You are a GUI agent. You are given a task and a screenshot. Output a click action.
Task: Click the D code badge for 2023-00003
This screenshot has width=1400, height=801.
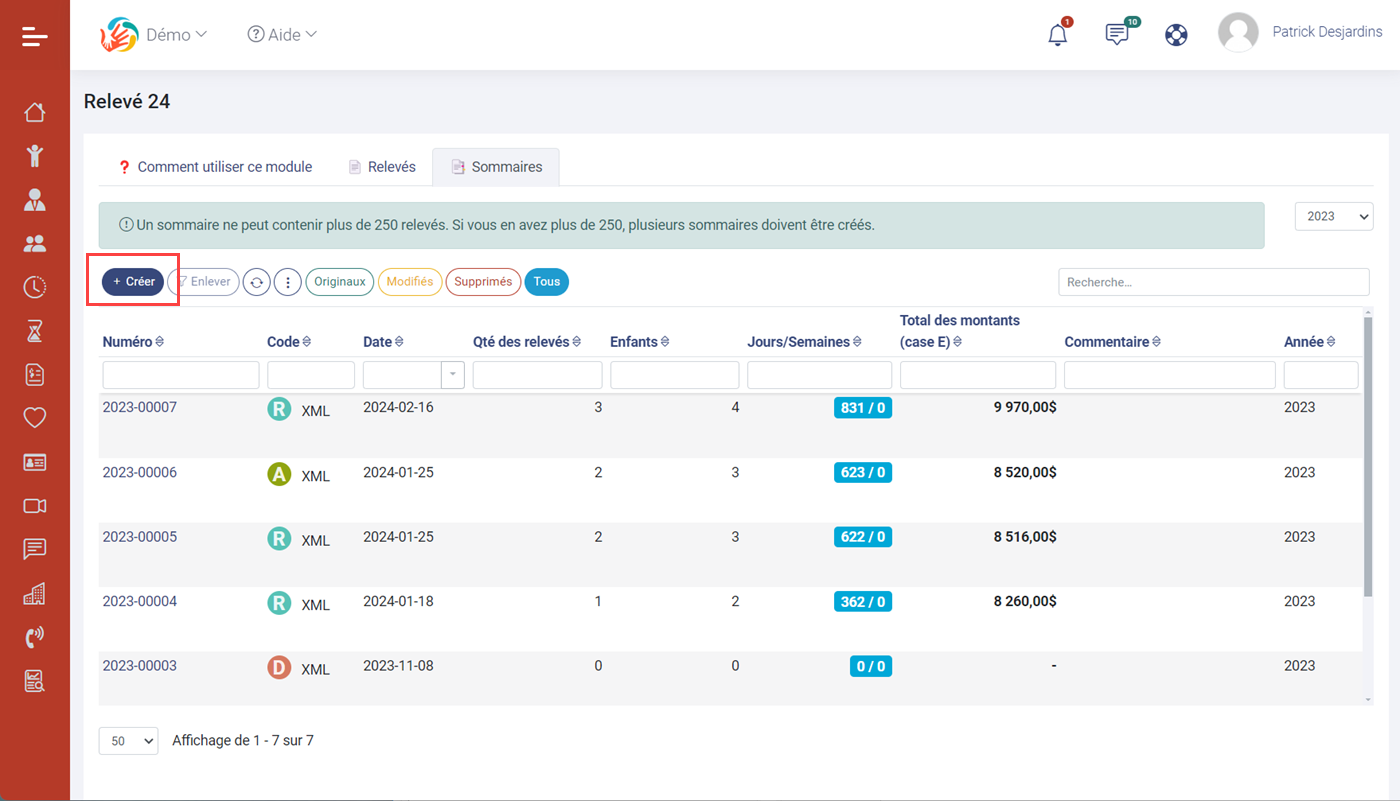tap(279, 668)
